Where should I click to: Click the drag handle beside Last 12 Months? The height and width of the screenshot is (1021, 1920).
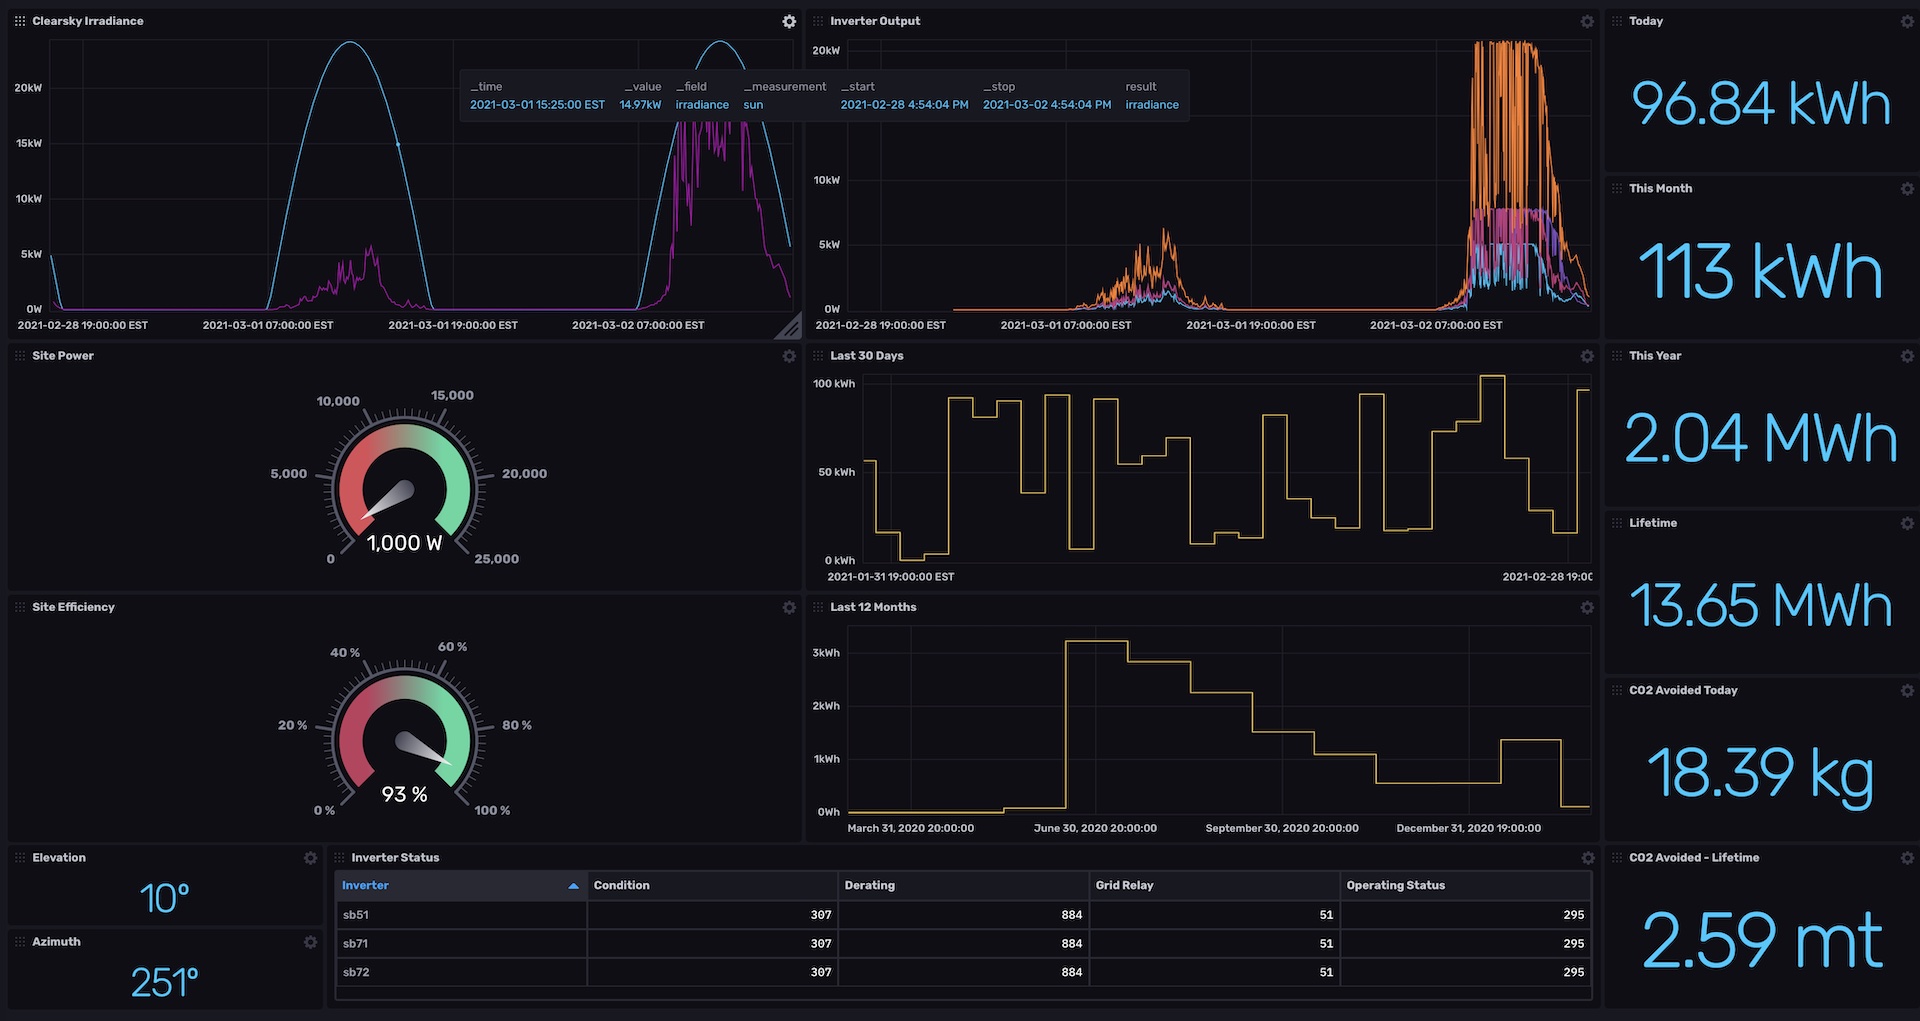click(818, 607)
